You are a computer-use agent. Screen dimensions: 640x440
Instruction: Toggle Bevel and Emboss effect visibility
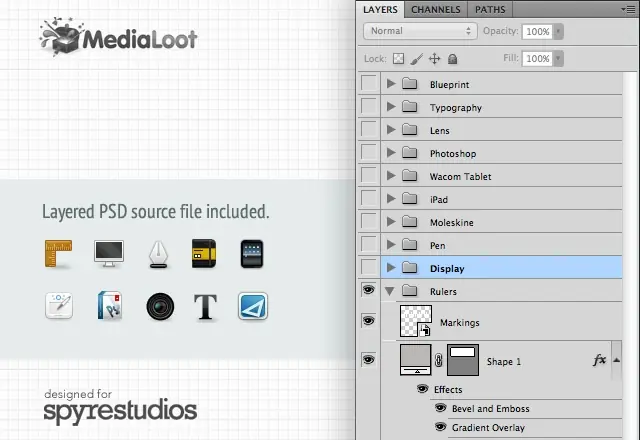[440, 407]
